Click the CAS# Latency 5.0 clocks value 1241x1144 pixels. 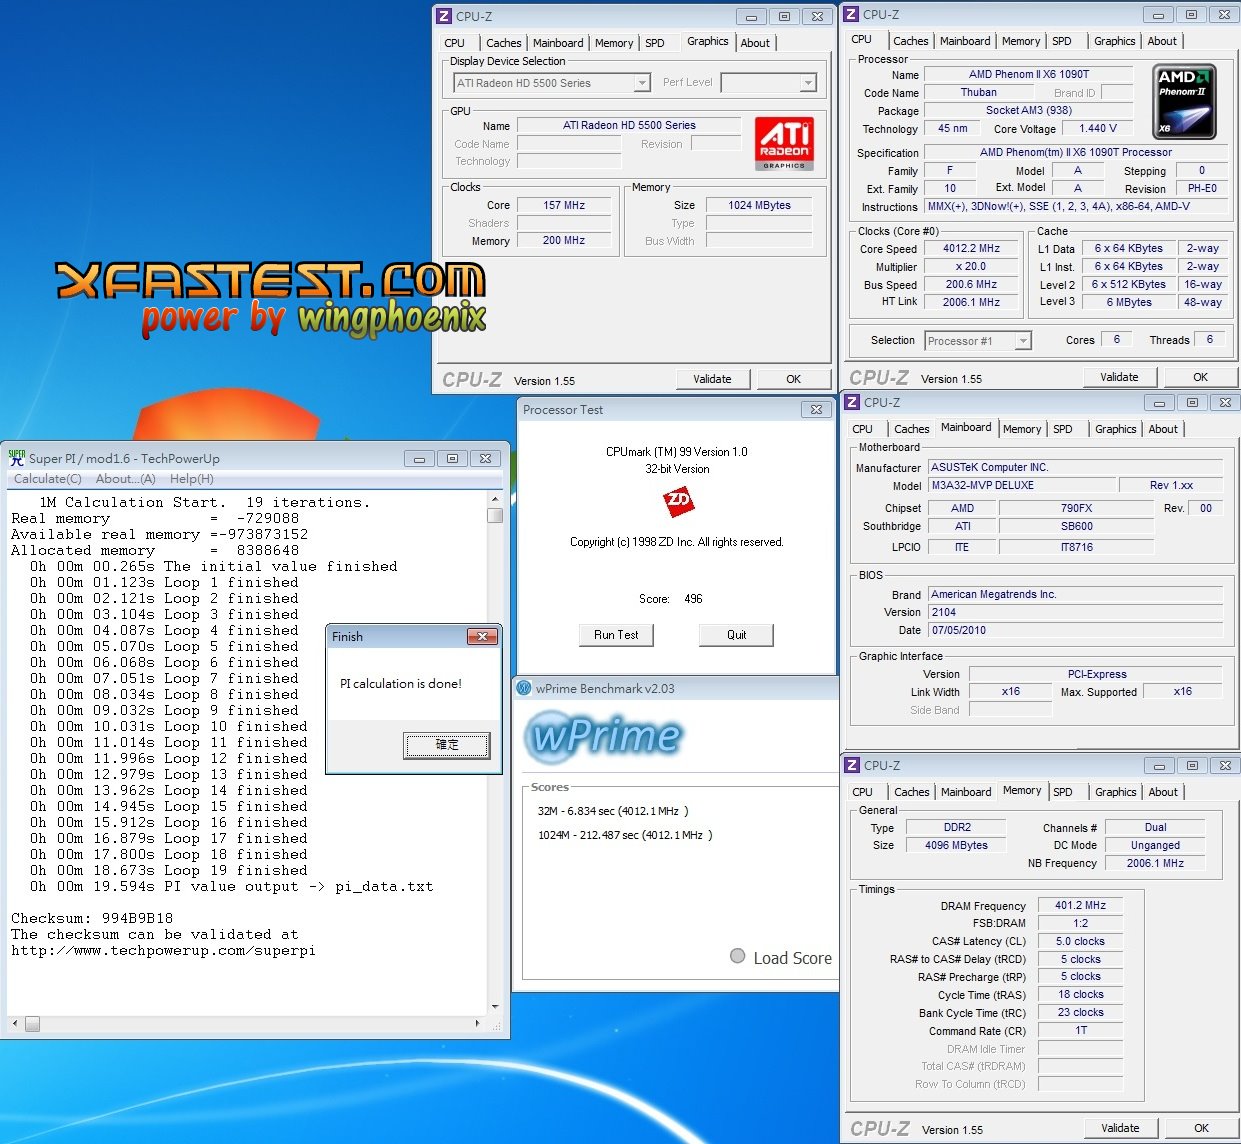(x=1080, y=941)
